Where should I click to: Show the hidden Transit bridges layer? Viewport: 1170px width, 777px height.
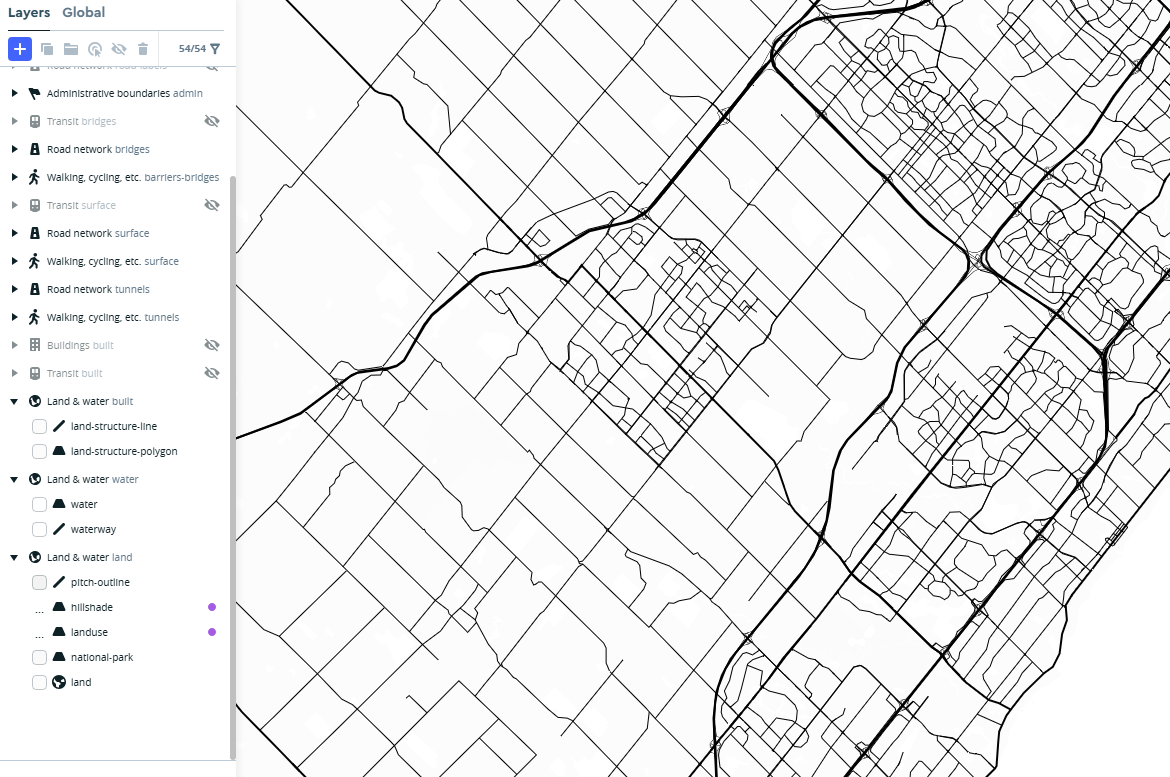point(212,121)
